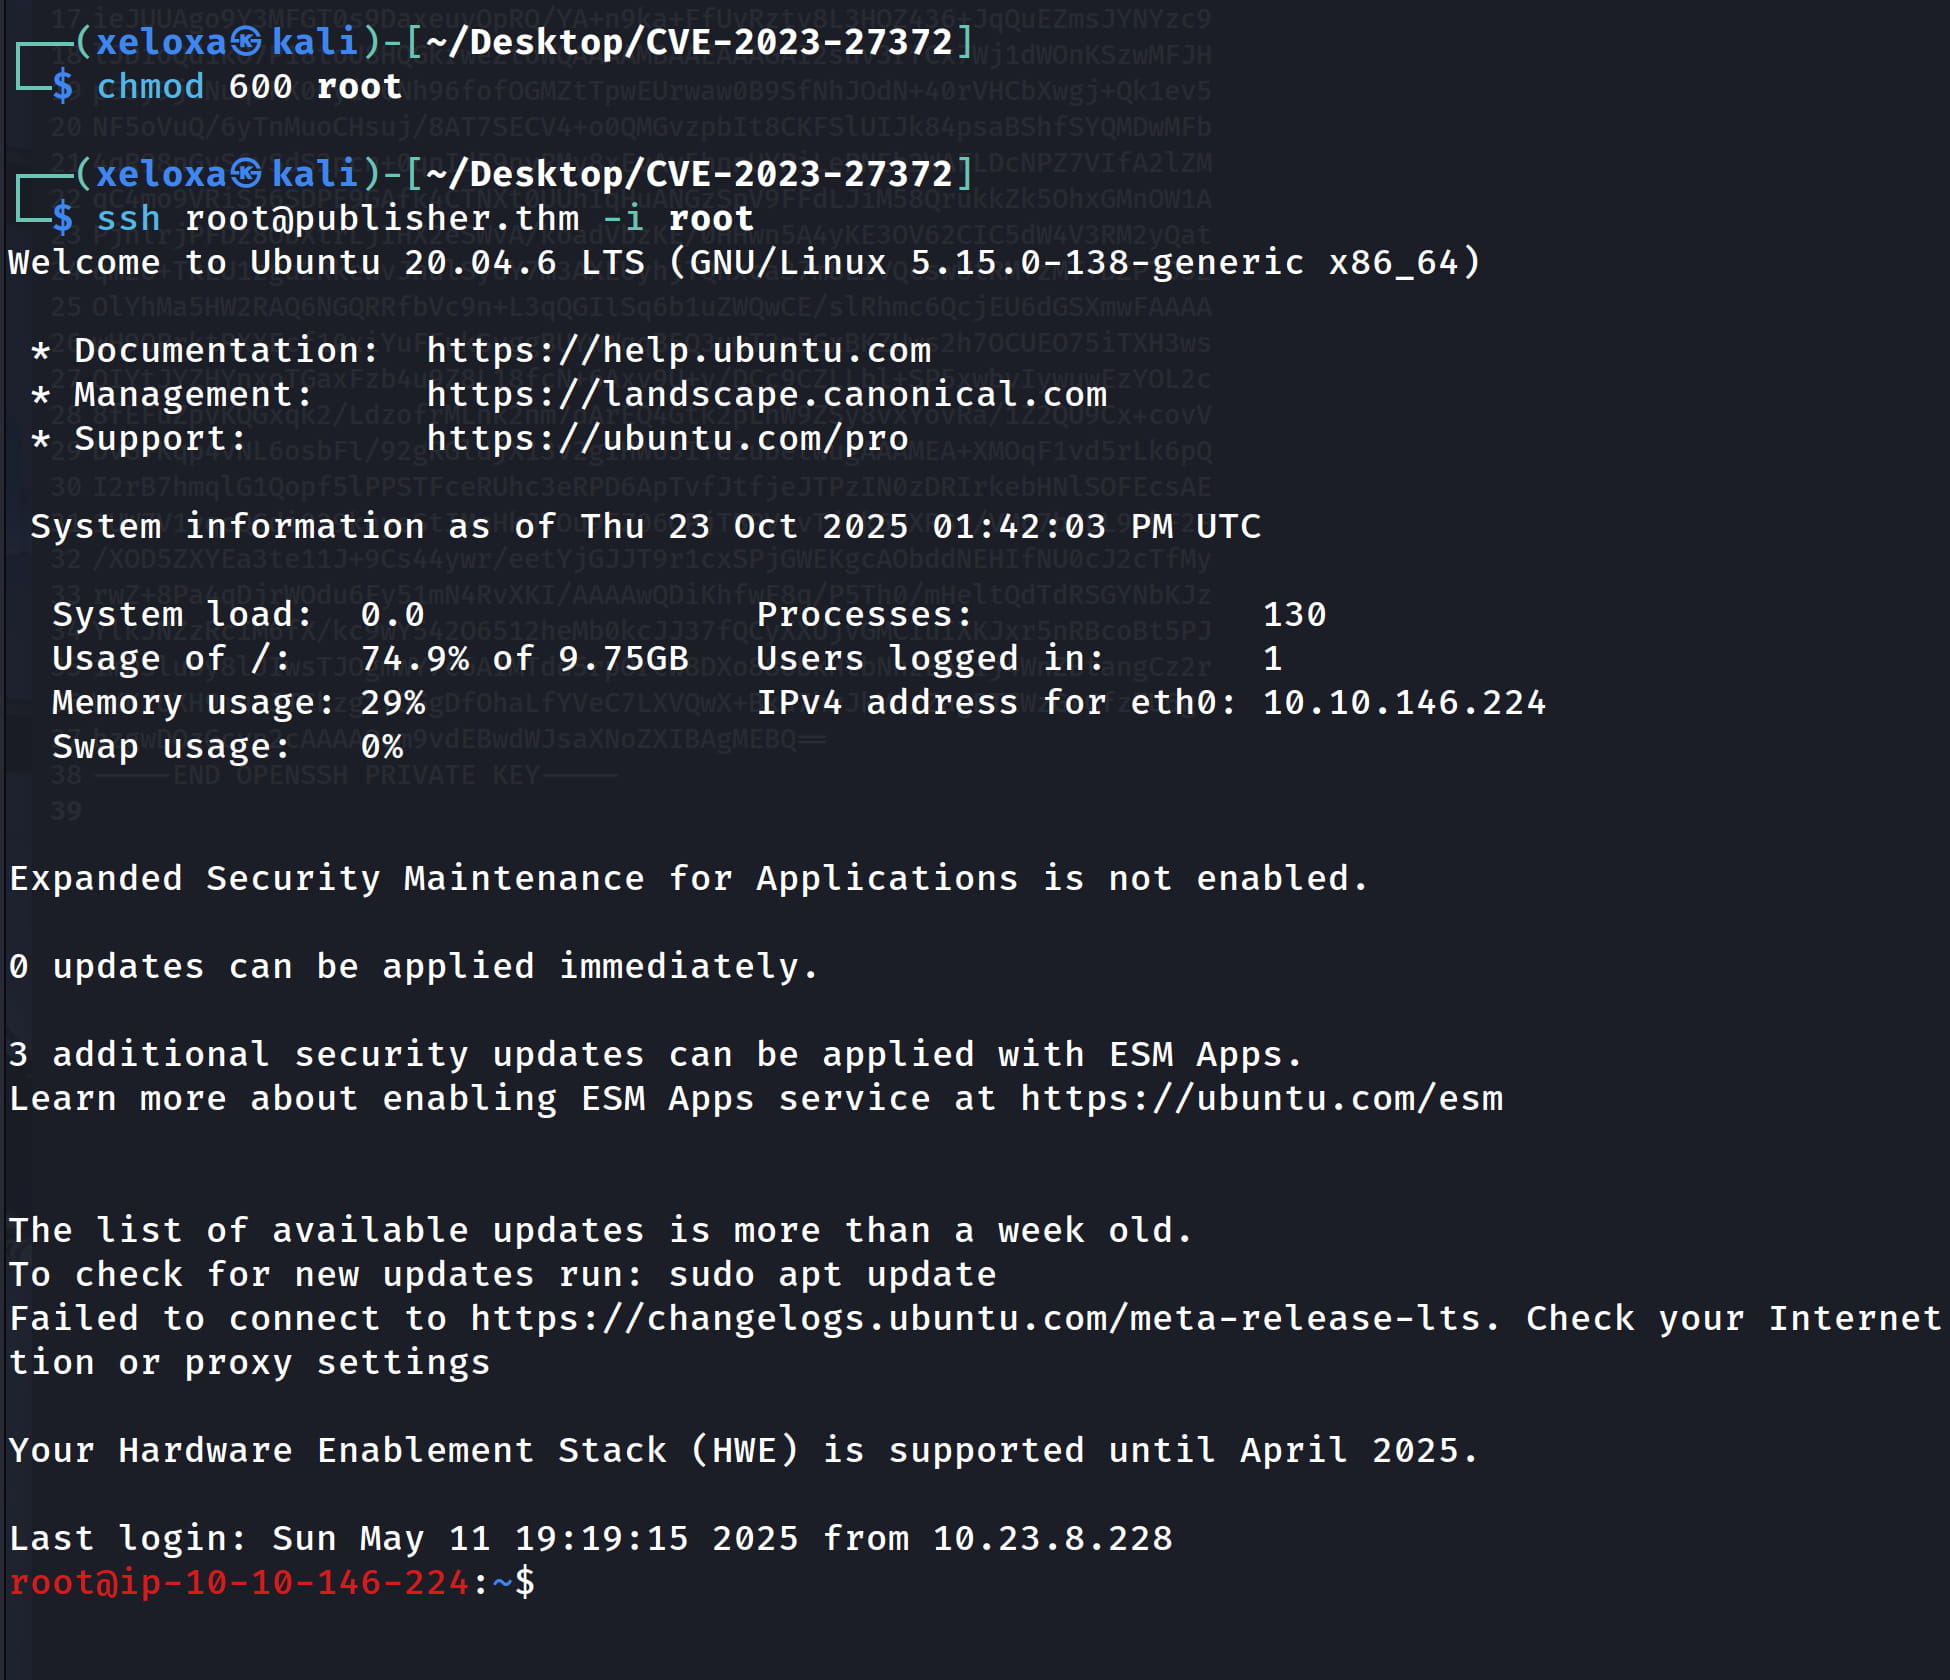Click the last login IP 10.23.8.228

pyautogui.click(x=1052, y=1538)
